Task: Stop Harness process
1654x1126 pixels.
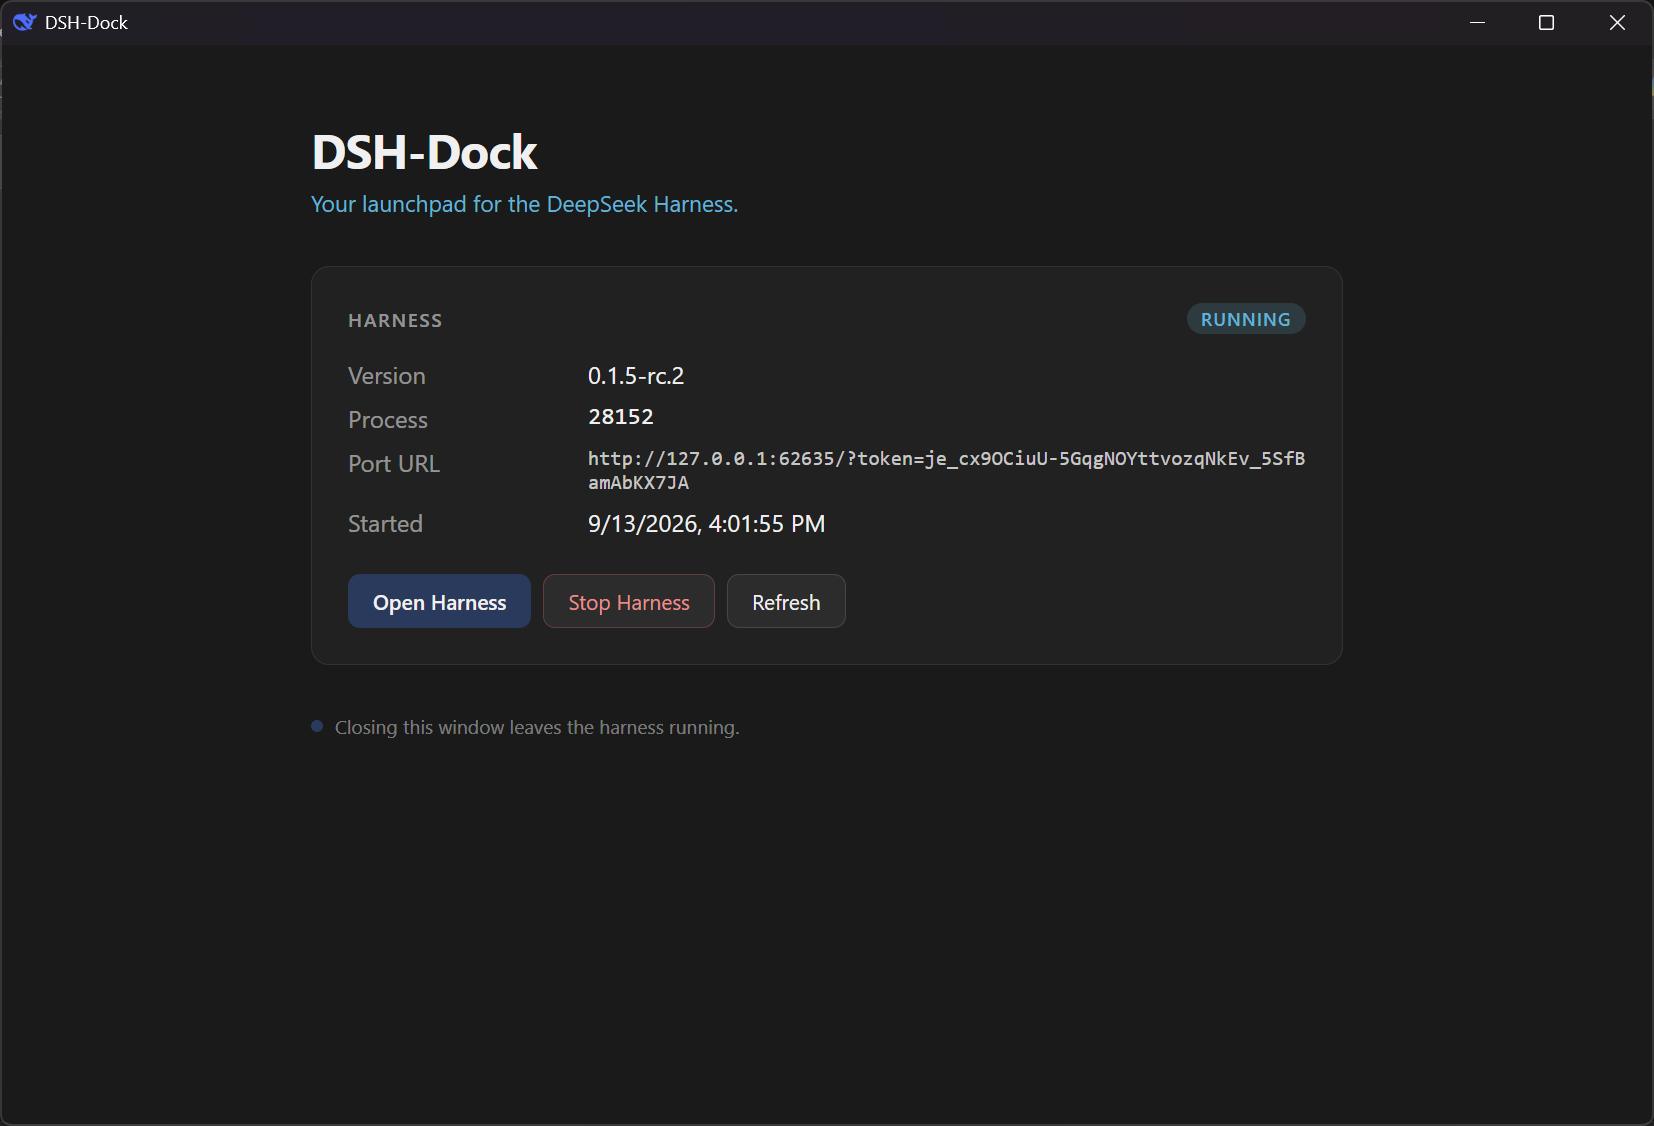Action: (629, 601)
